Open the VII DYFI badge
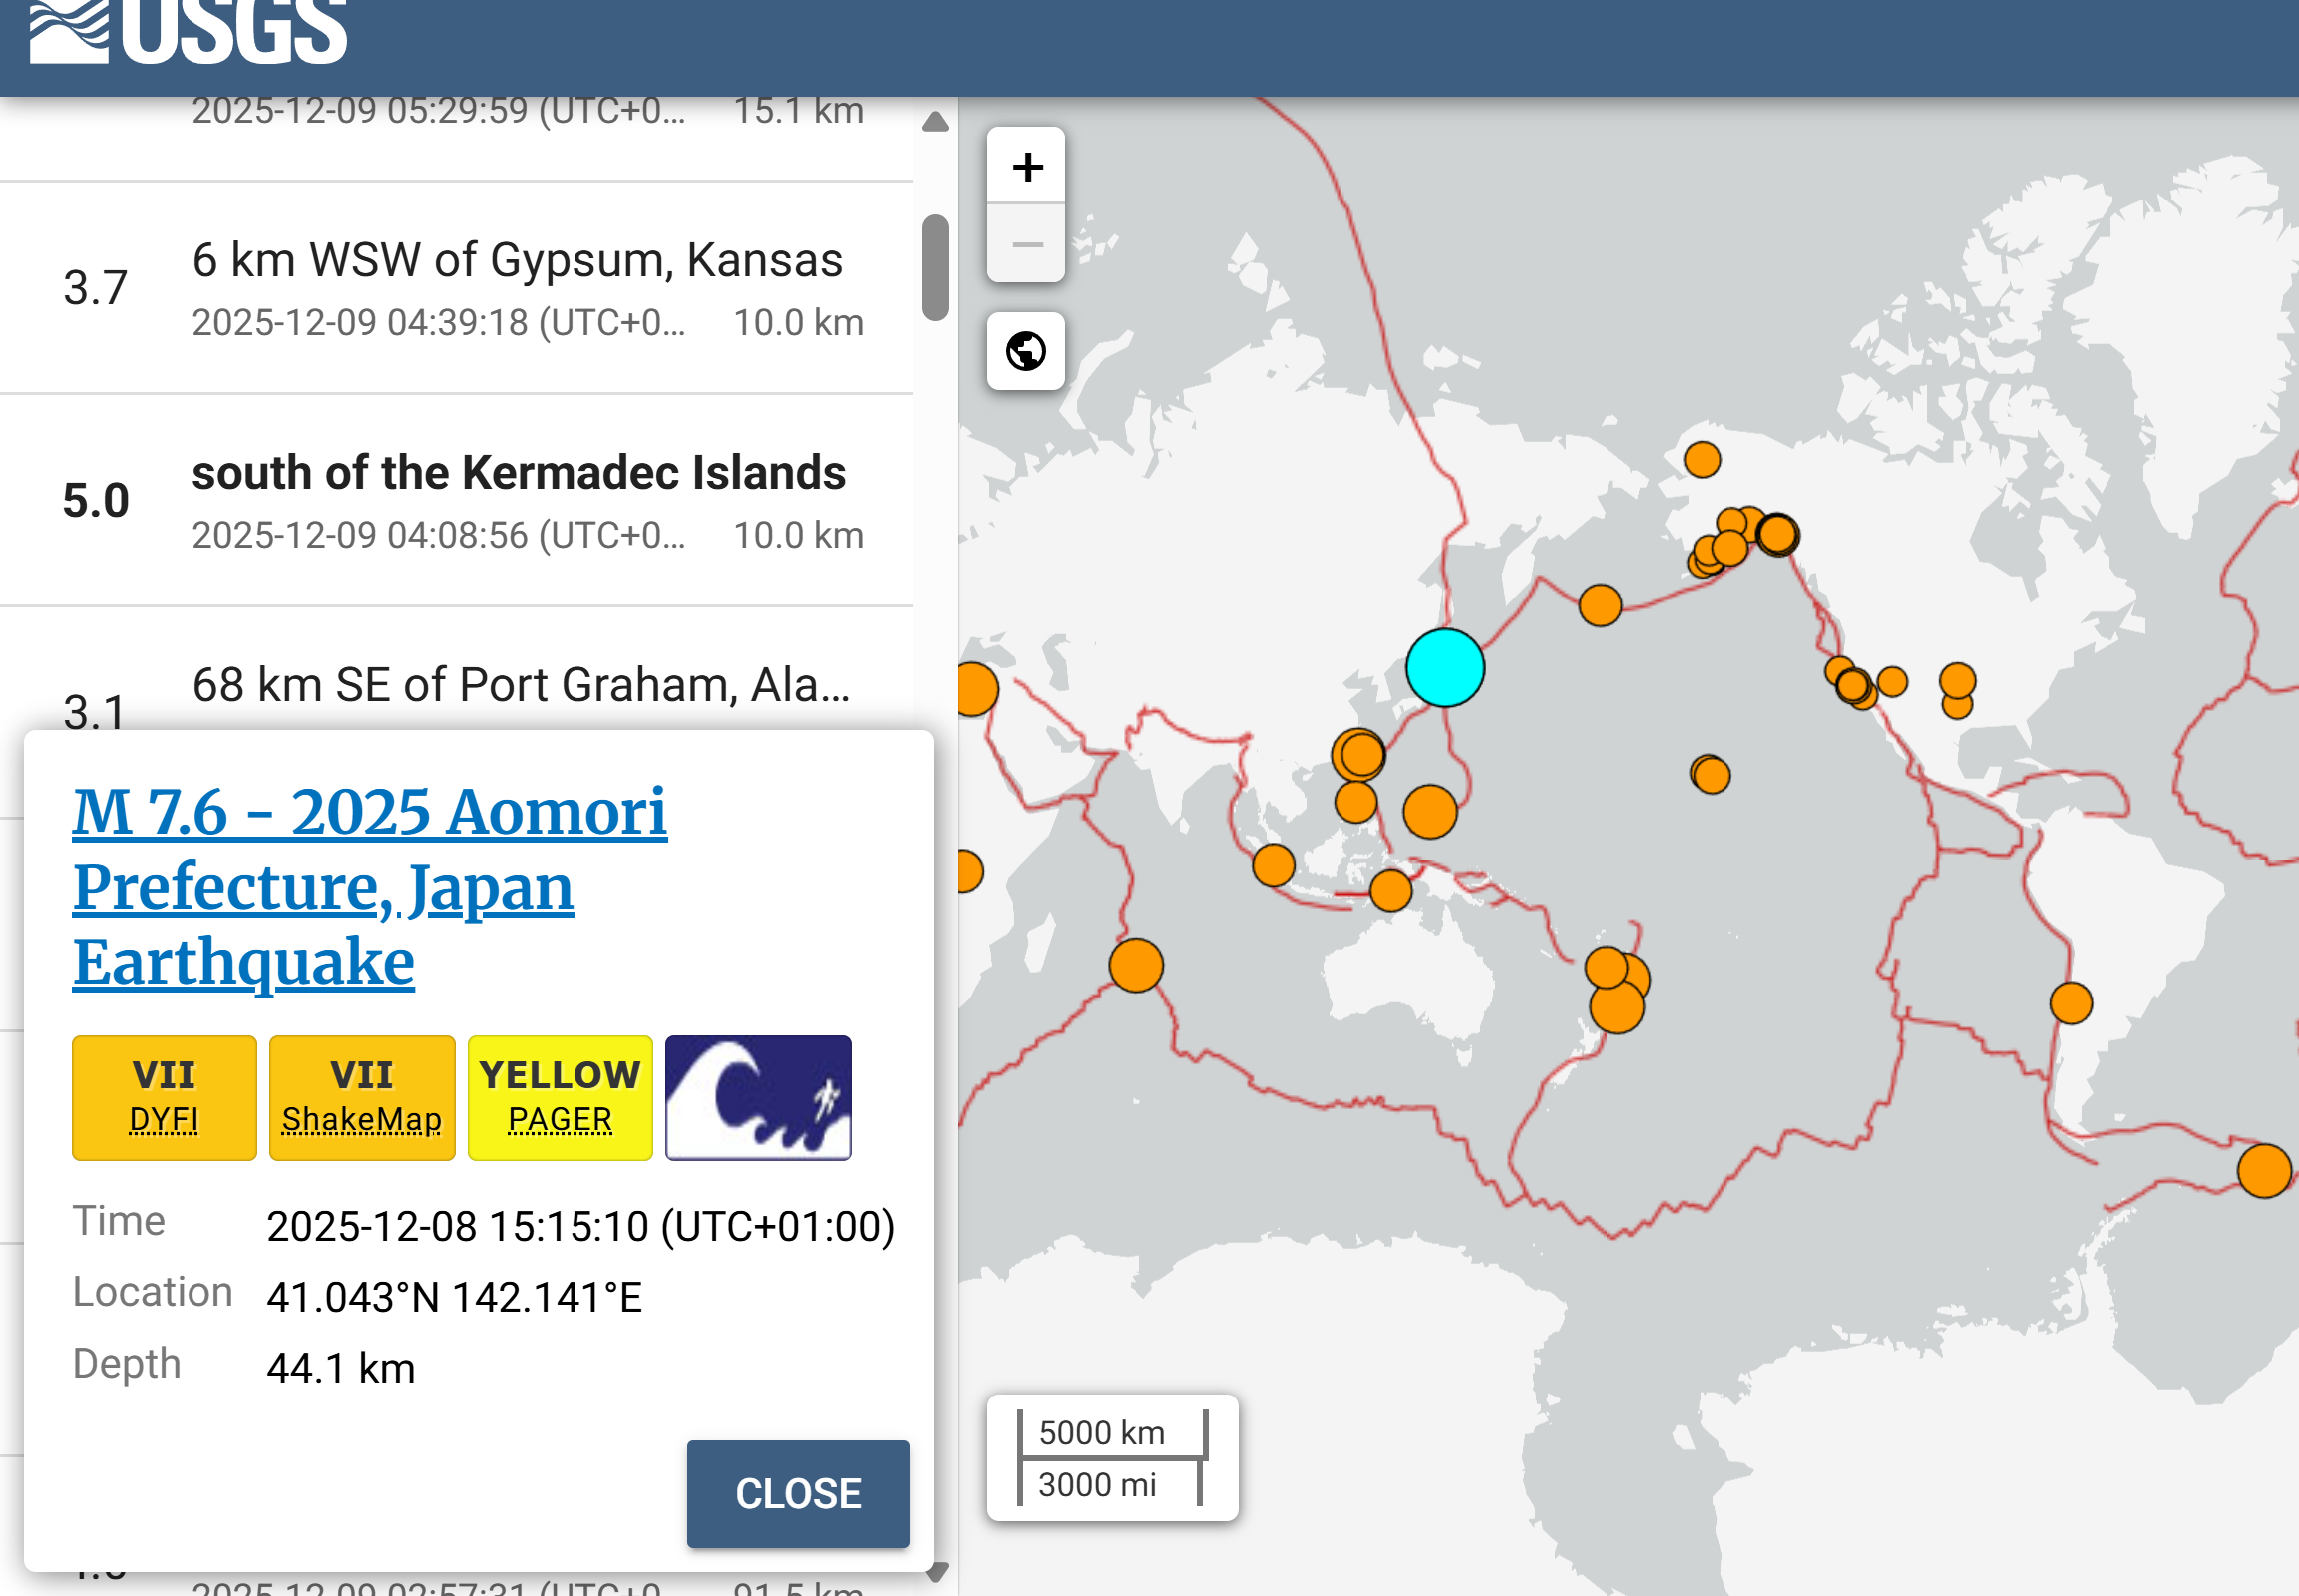Screen dimensions: 2299x1596 coord(164,1097)
